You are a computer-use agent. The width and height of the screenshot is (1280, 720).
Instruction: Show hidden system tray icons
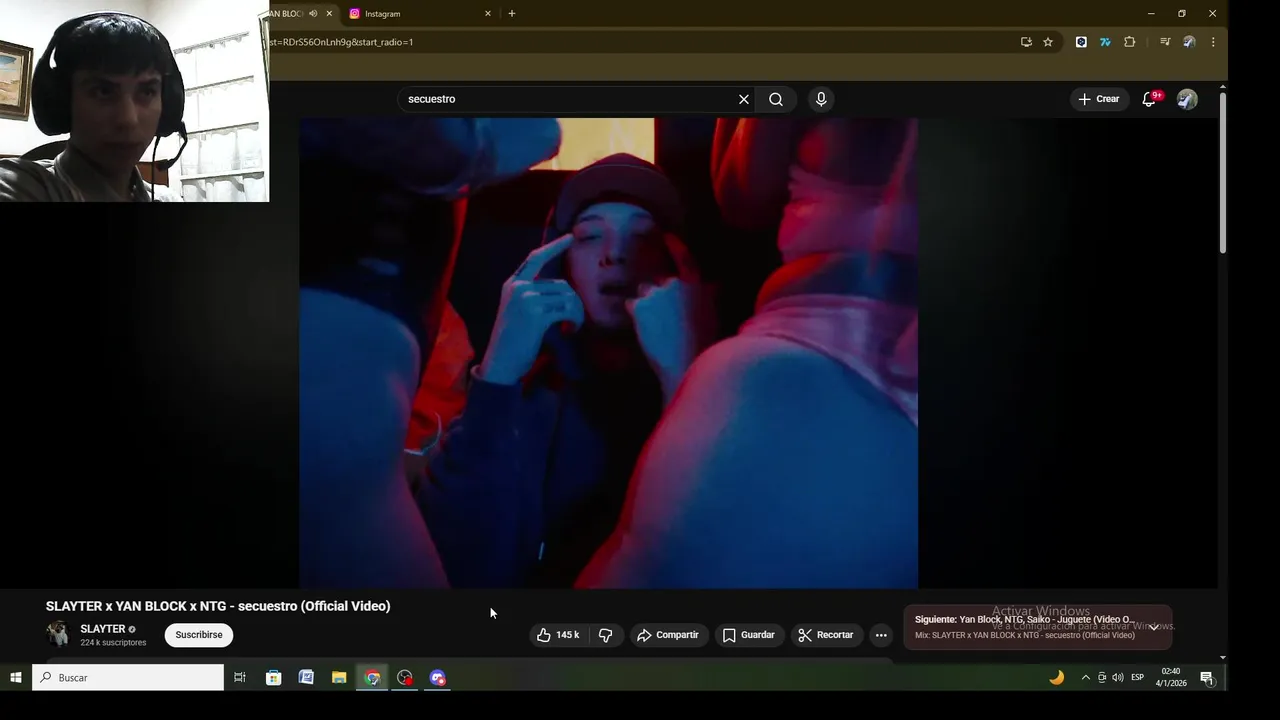coord(1086,677)
